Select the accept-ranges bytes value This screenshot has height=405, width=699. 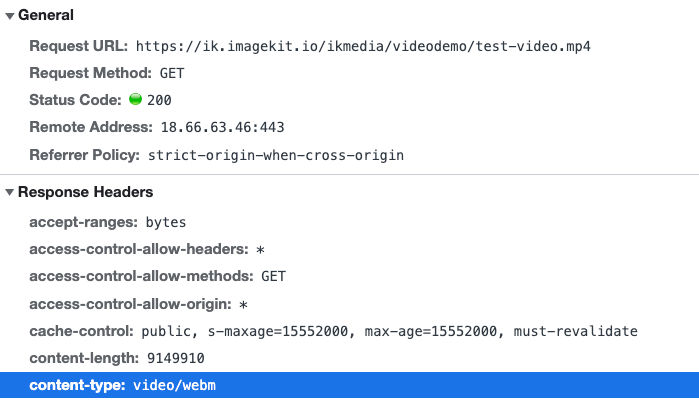pos(166,222)
